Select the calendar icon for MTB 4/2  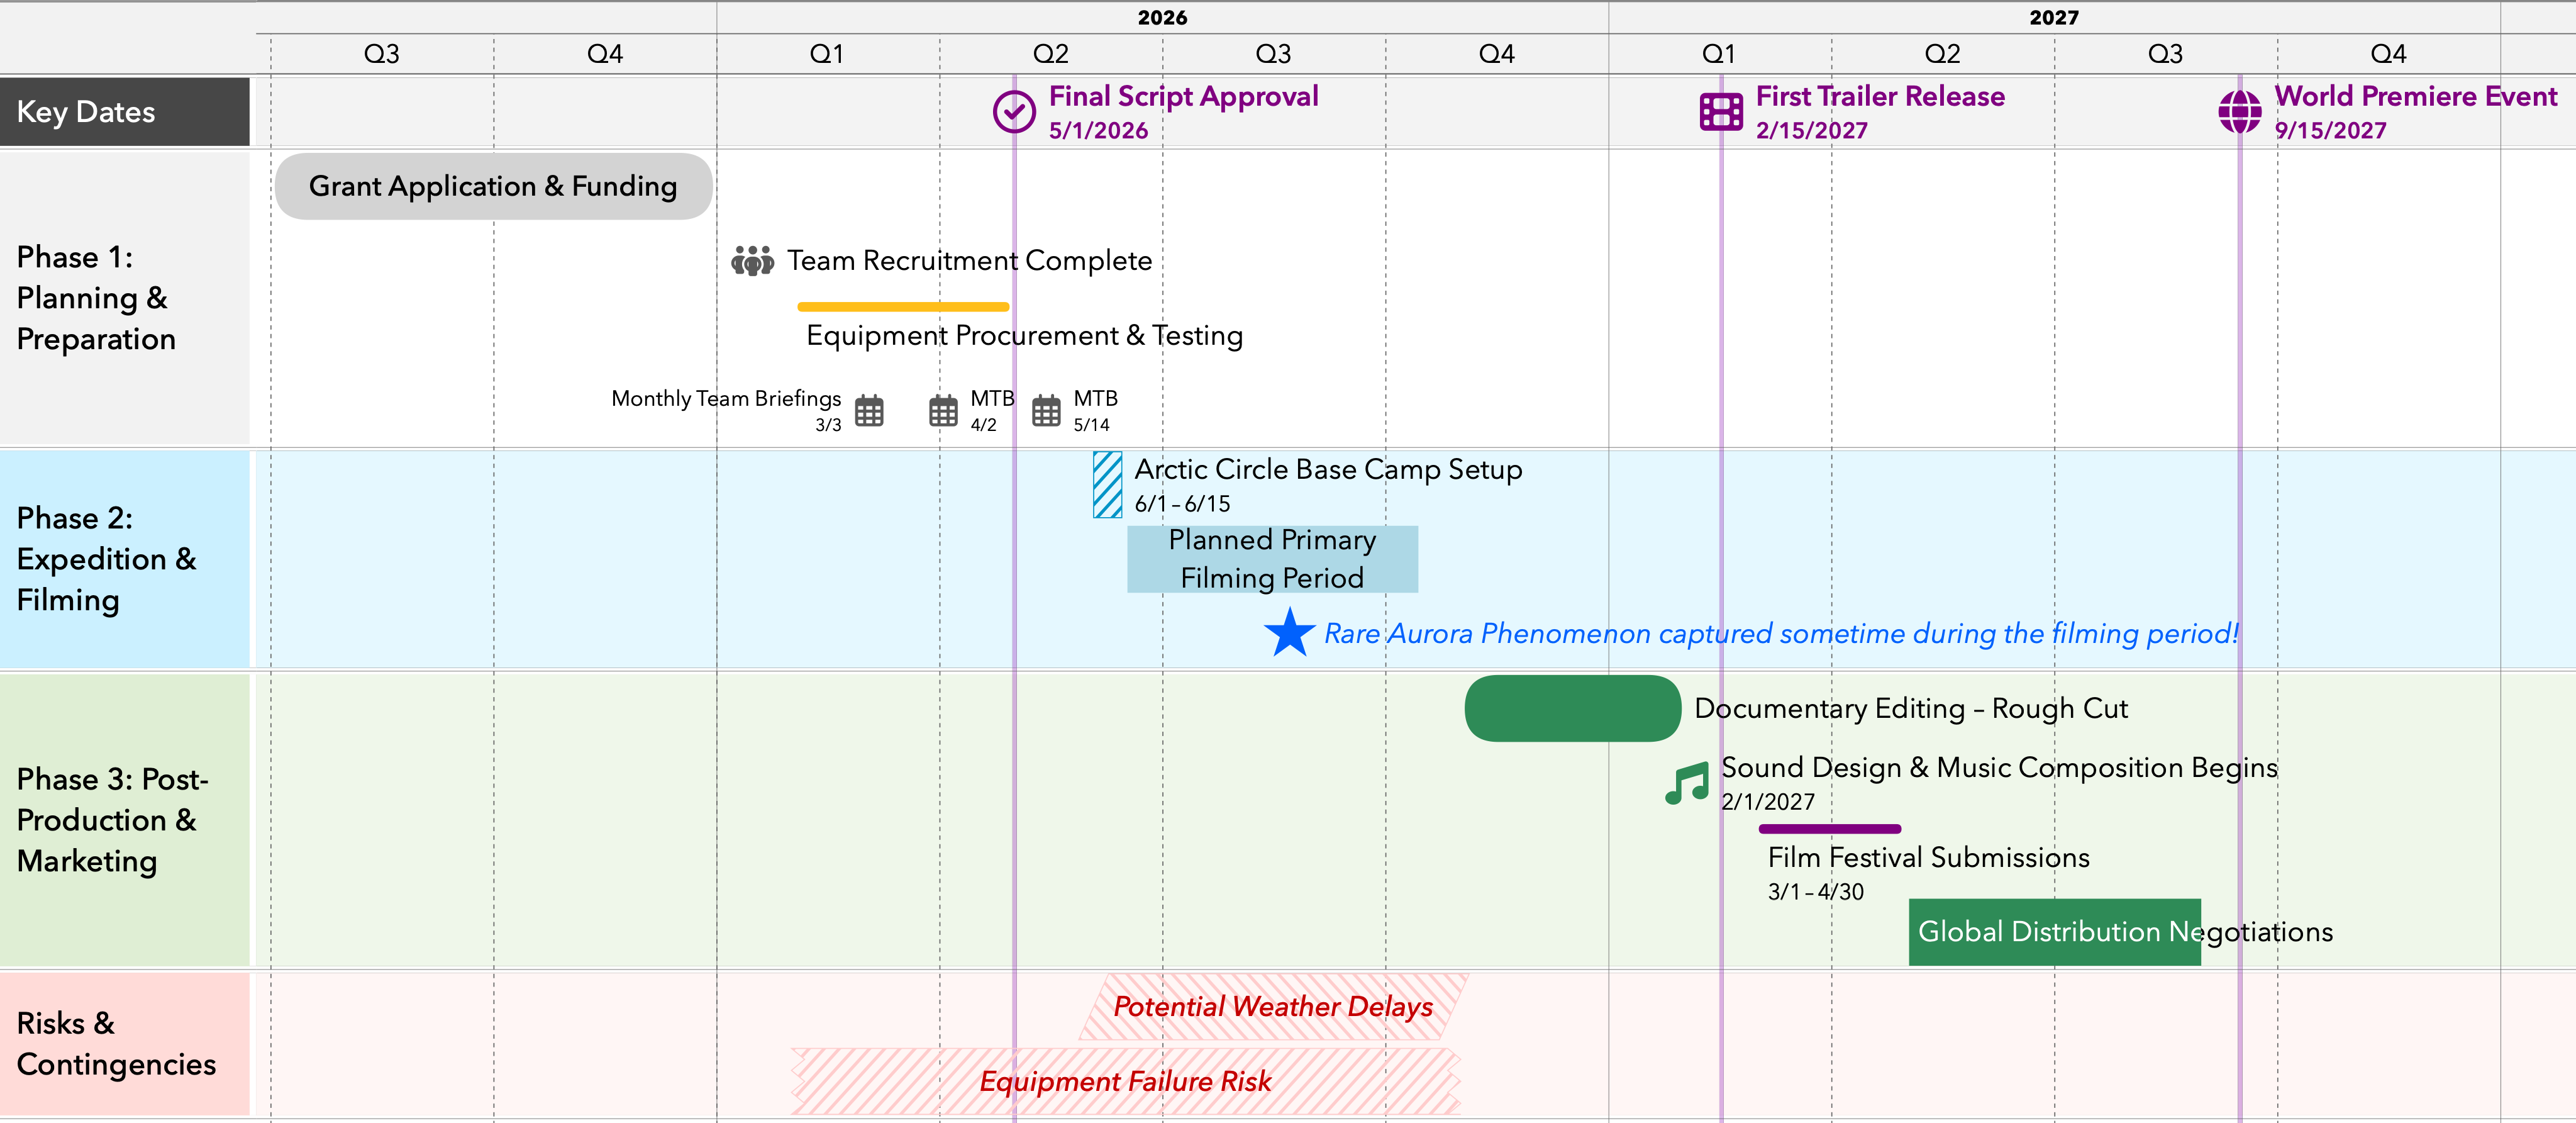point(944,411)
